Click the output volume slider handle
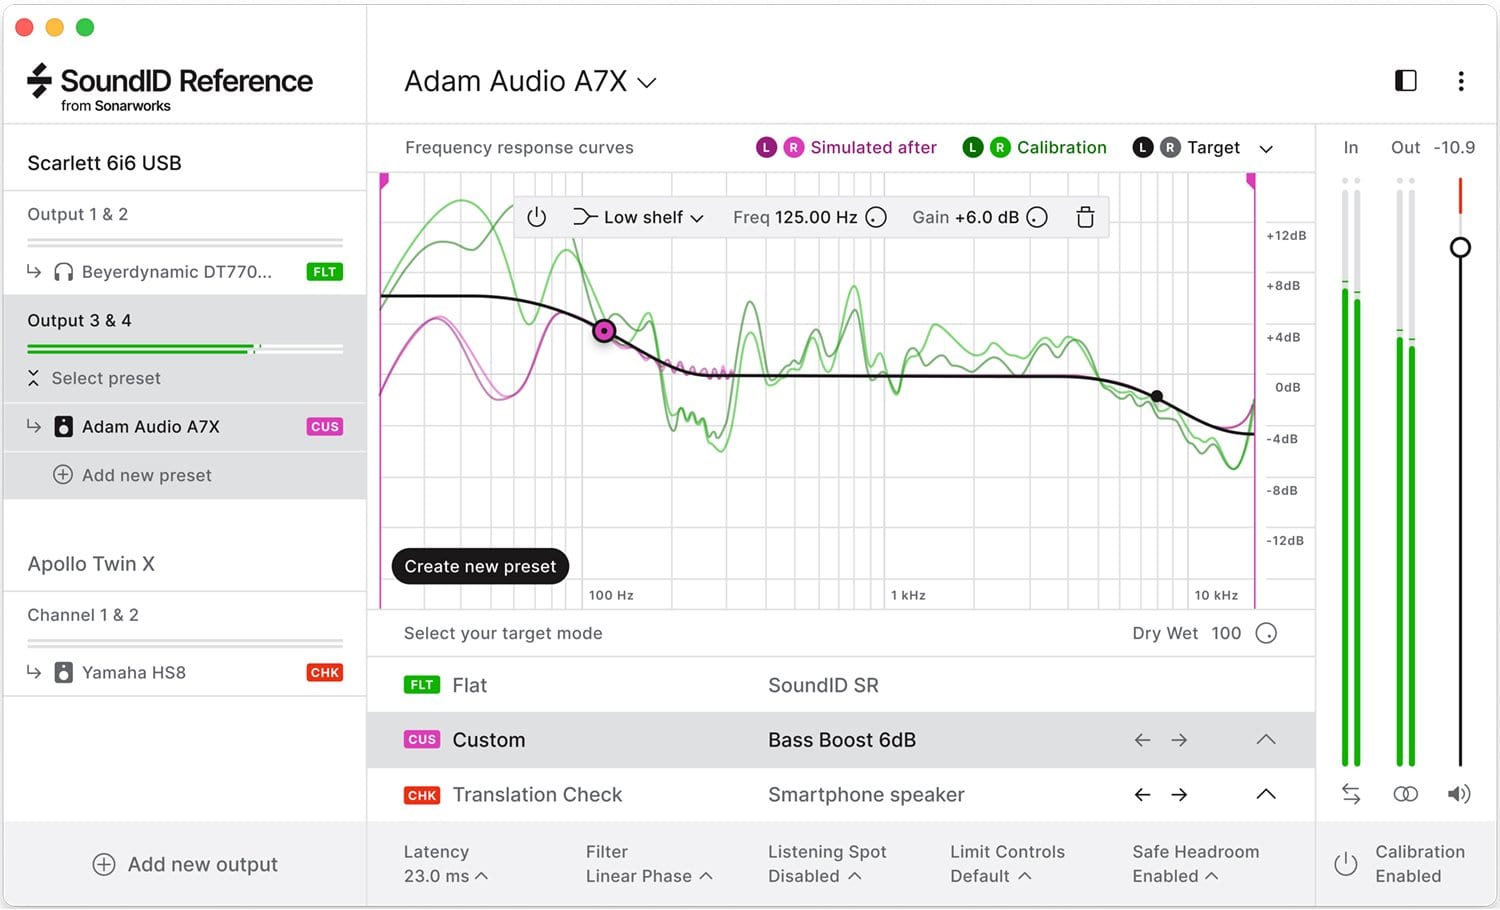 tap(1460, 247)
